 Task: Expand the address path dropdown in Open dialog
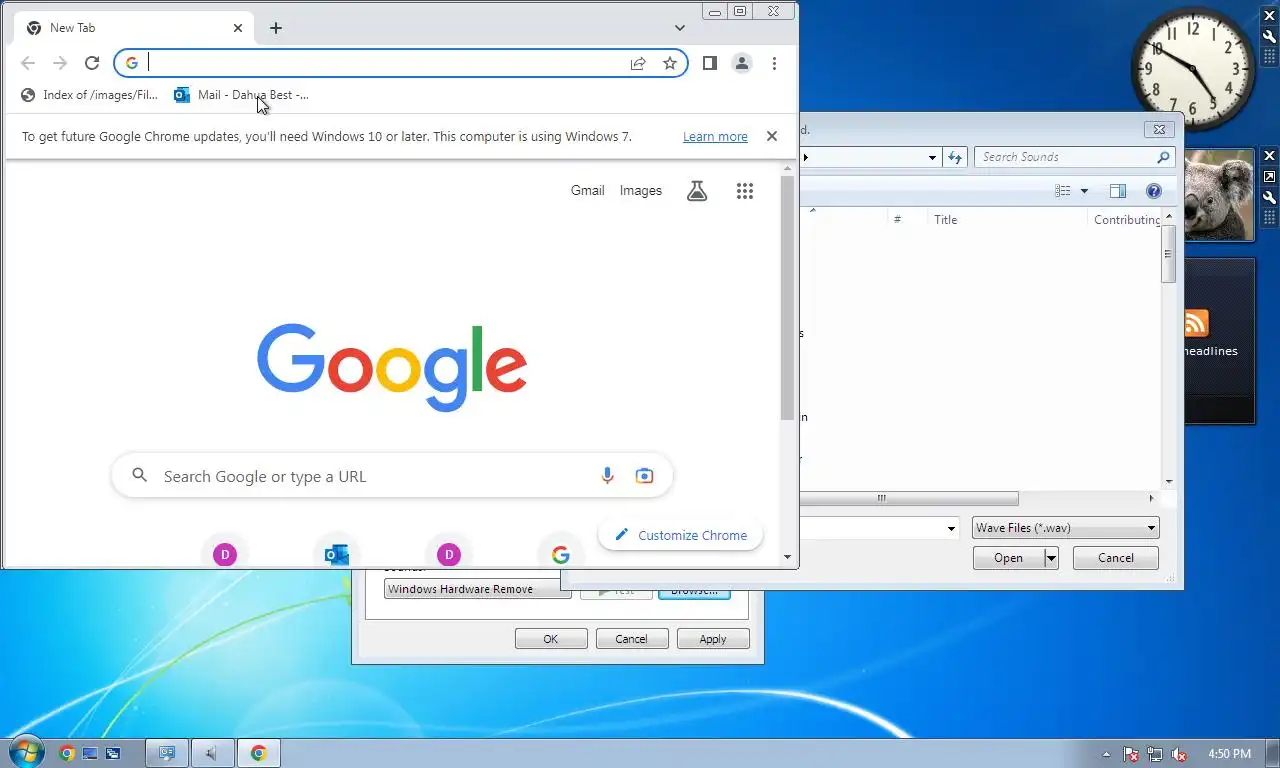(x=932, y=157)
